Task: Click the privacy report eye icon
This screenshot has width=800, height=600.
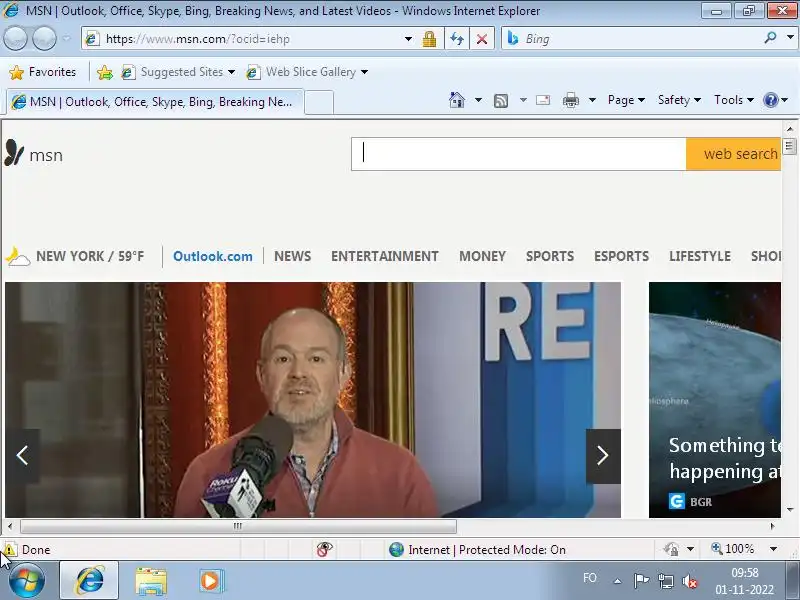Action: pos(324,549)
